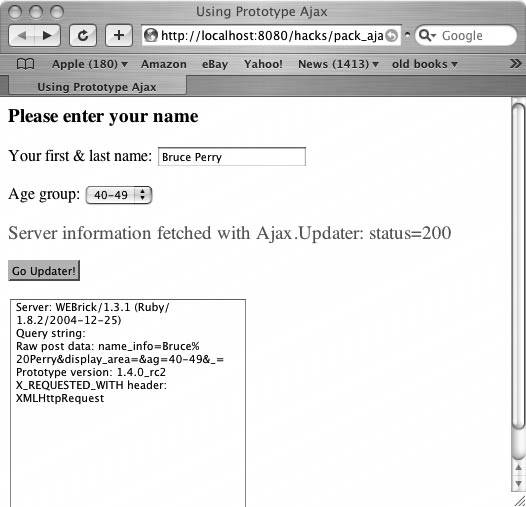Expand the Apple (180) bookmarks menu

tap(90, 64)
